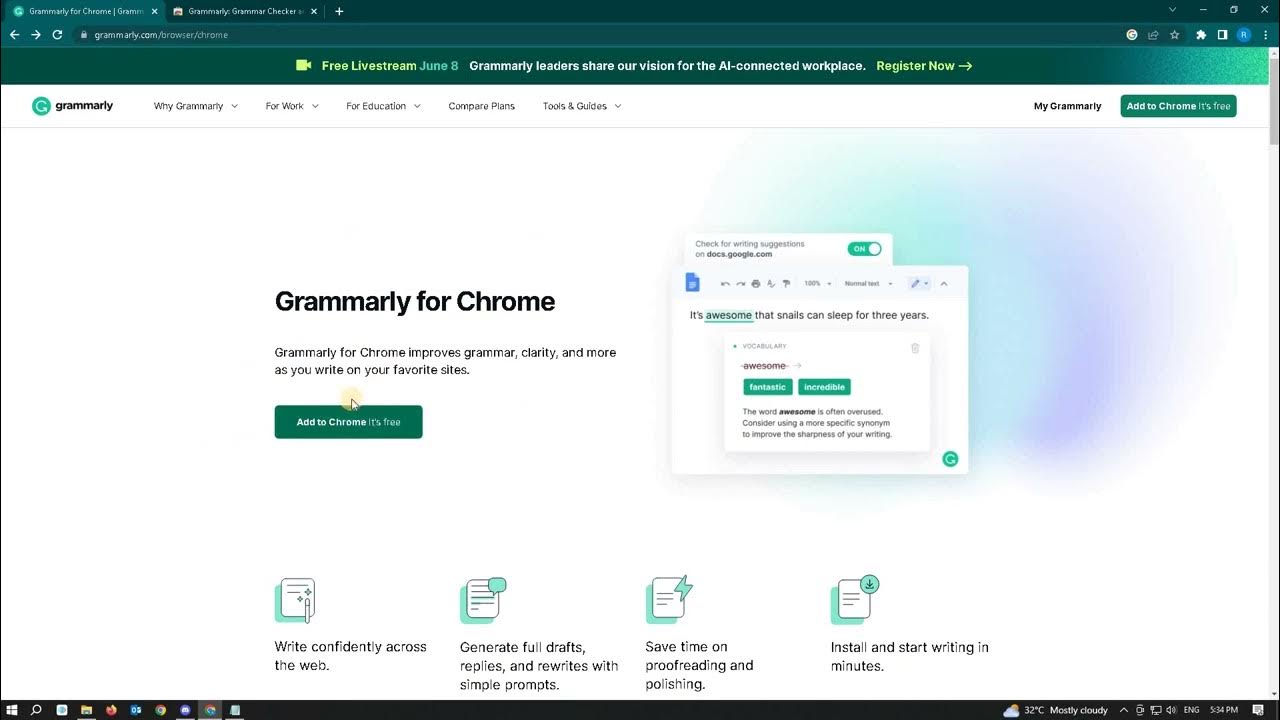Click the weather widget in taskbar
This screenshot has height=720, width=1280.
pyautogui.click(x=1056, y=710)
